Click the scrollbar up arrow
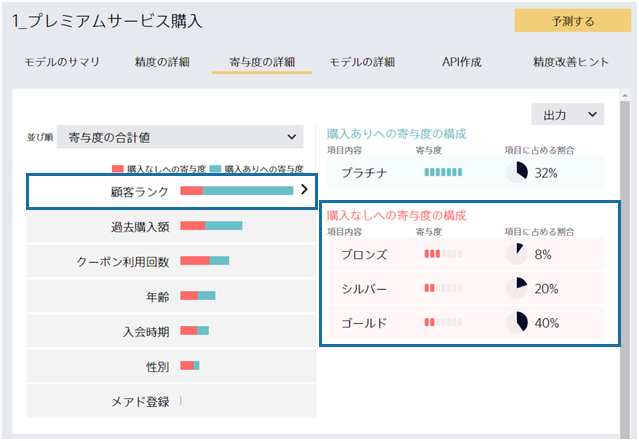Screen dimensions: 639x441 [x=625, y=95]
